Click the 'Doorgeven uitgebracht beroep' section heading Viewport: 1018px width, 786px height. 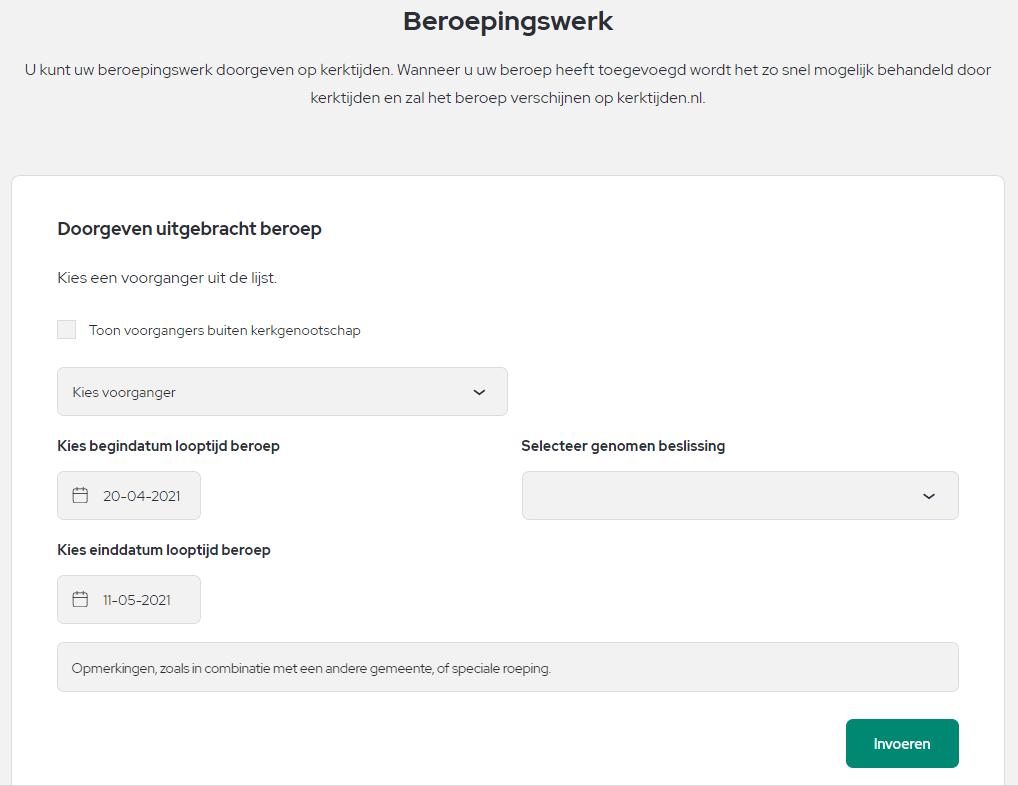pyautogui.click(x=190, y=228)
